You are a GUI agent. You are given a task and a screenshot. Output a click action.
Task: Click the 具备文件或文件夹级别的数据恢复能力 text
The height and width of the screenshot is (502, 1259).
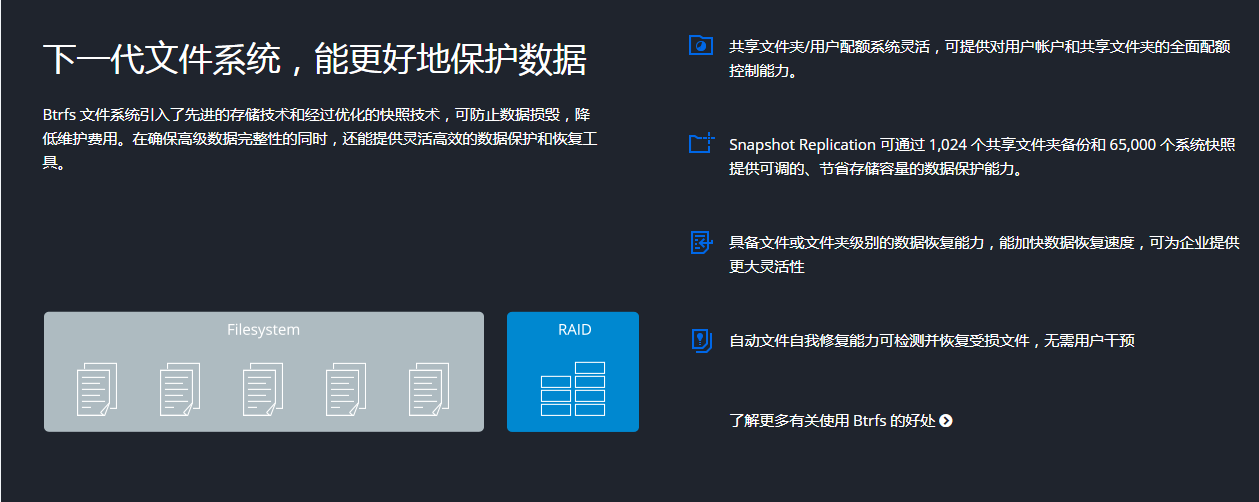(984, 255)
